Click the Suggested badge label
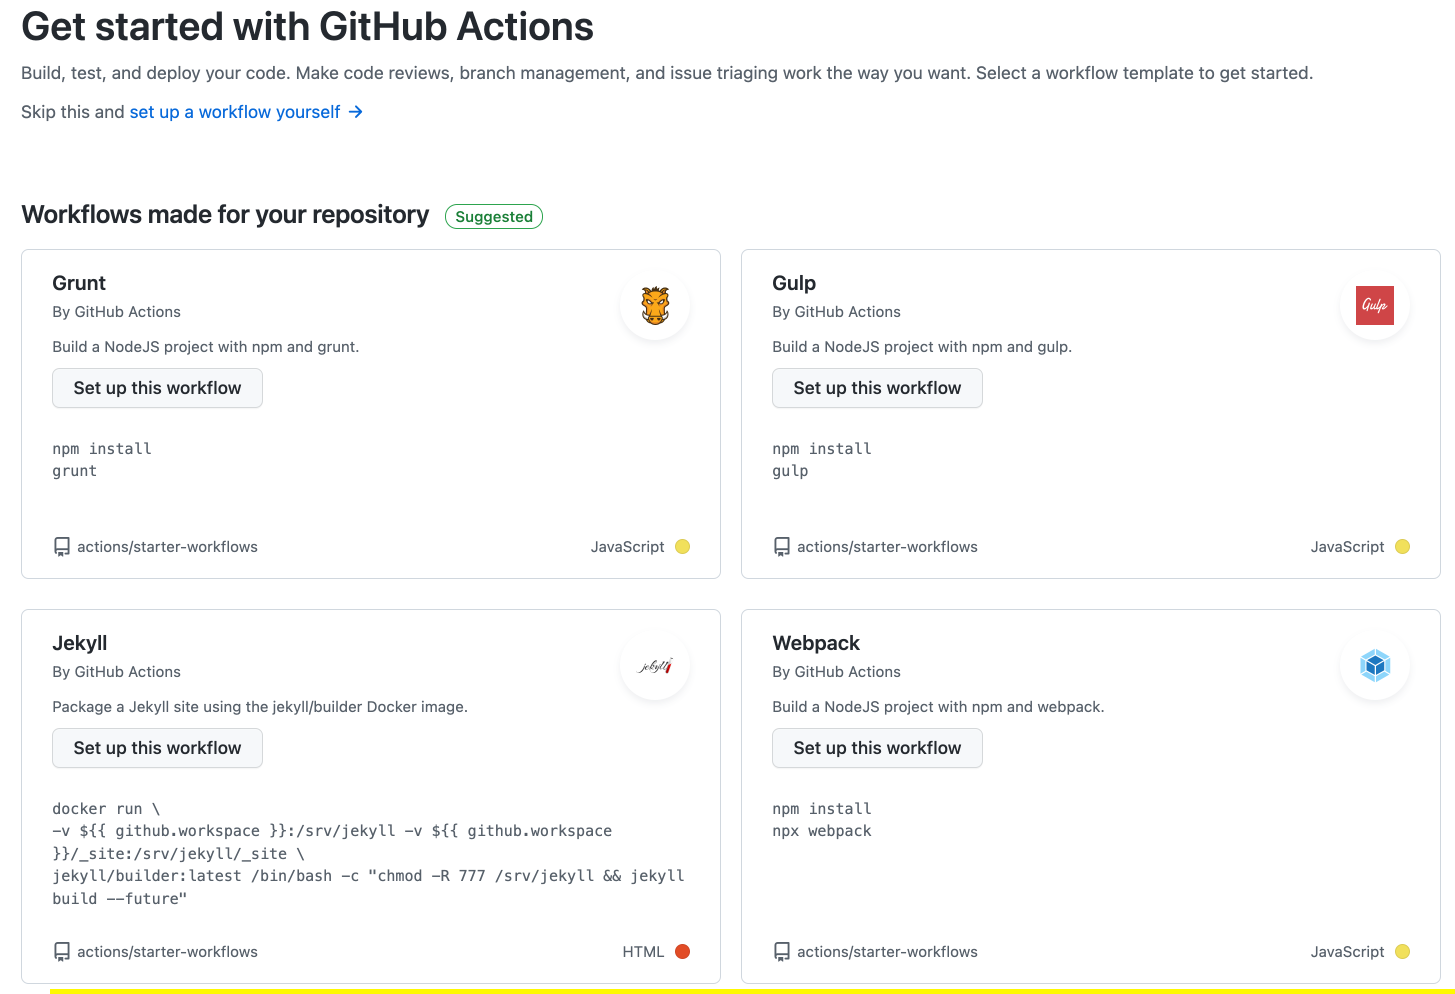 pyautogui.click(x=494, y=217)
